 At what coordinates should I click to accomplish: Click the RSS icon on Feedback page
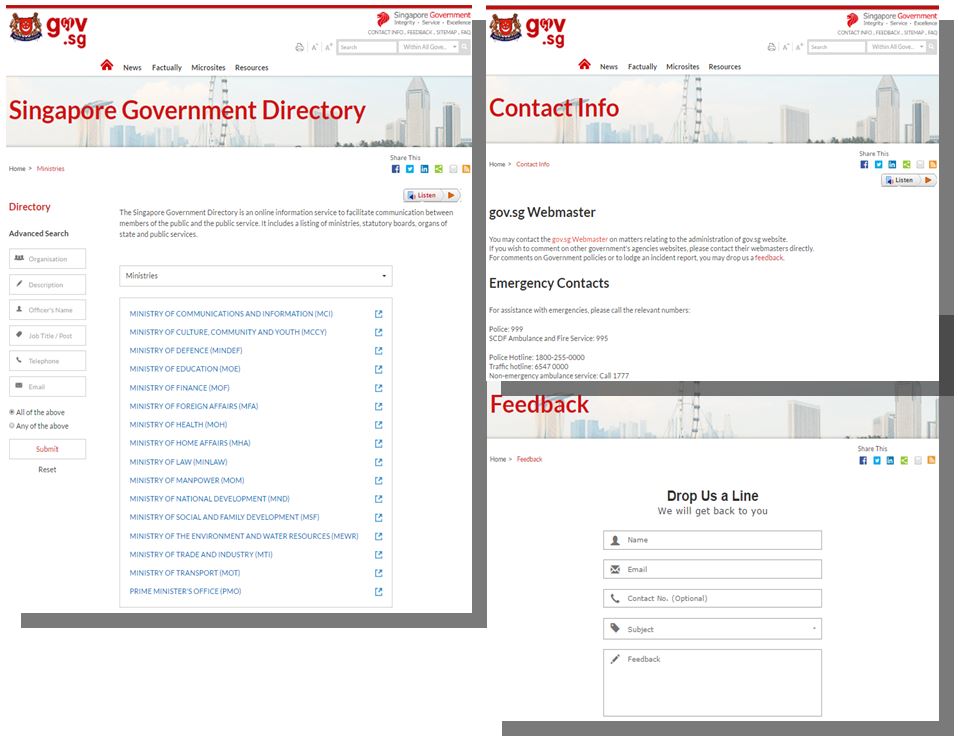tap(931, 460)
